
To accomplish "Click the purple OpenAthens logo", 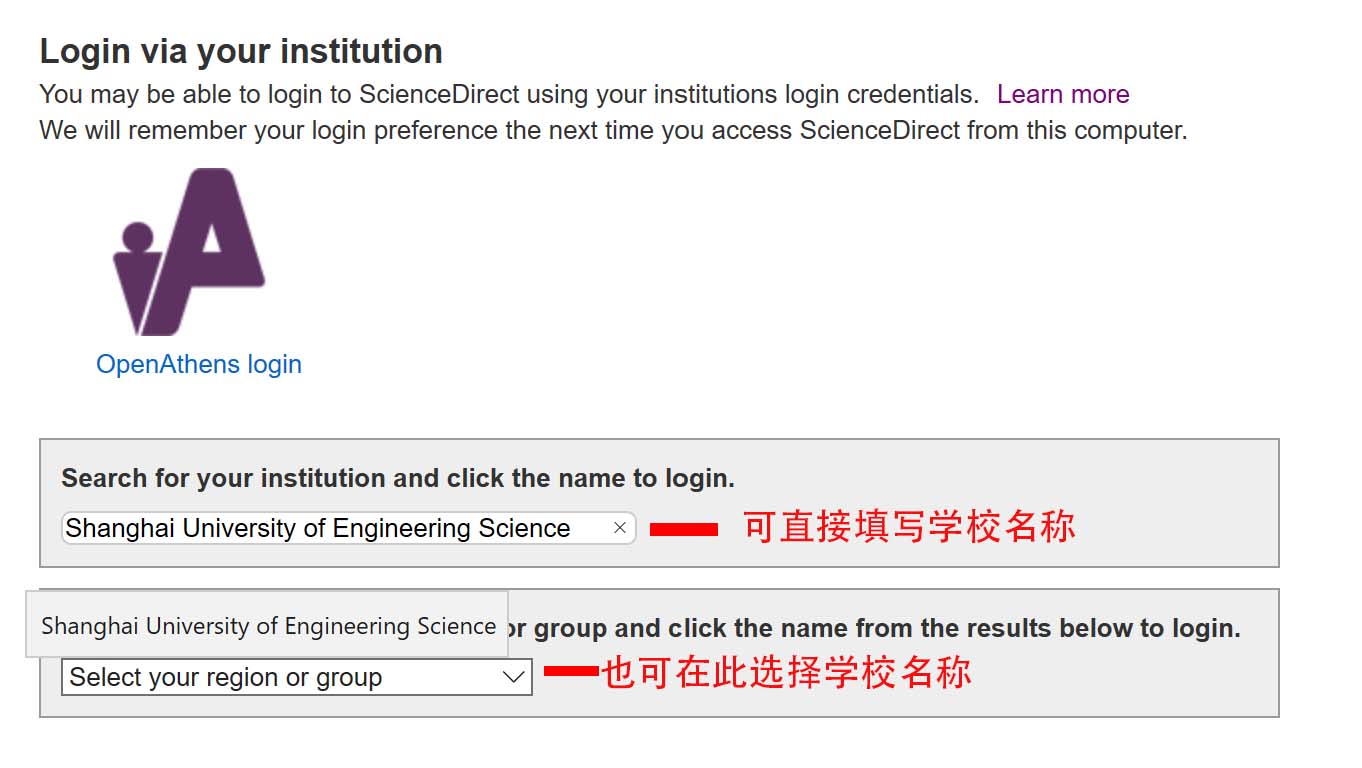I will [x=188, y=252].
